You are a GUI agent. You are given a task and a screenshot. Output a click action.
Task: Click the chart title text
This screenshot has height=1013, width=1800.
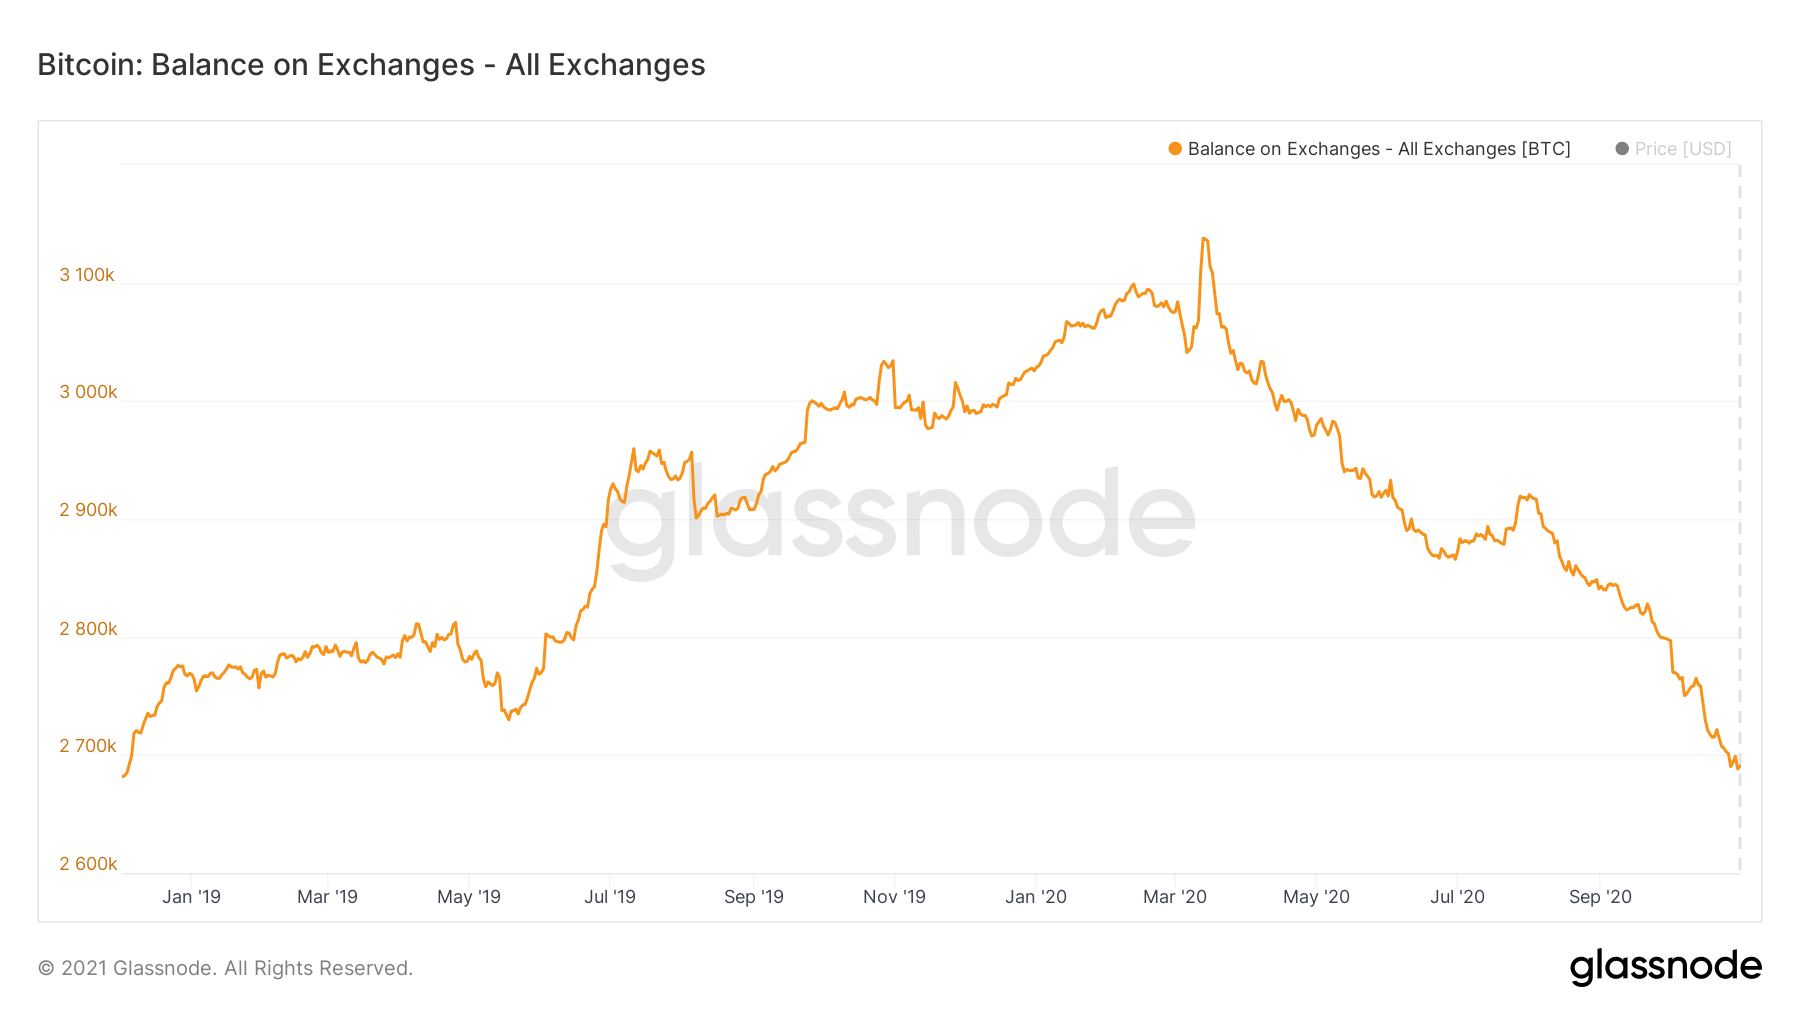tap(371, 65)
